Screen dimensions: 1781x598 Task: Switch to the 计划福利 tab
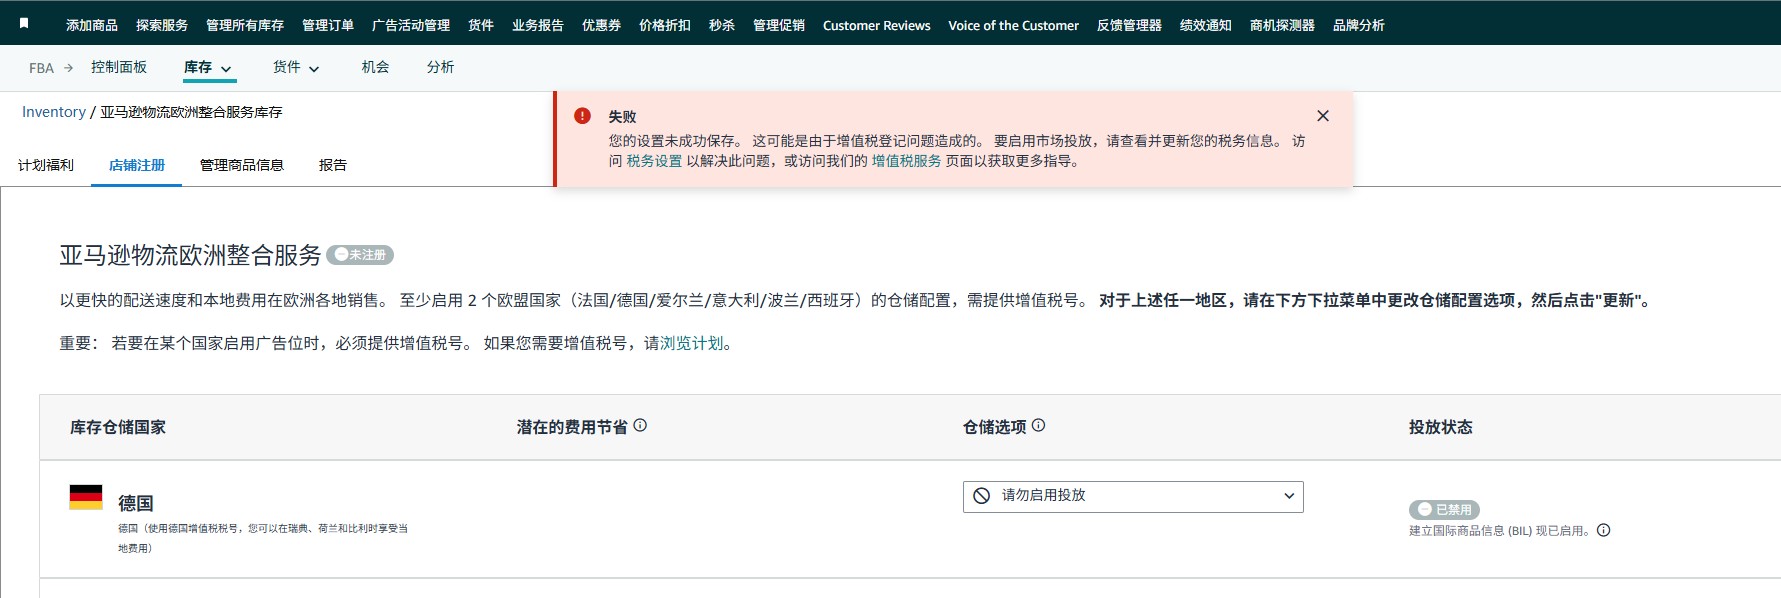pyautogui.click(x=46, y=165)
